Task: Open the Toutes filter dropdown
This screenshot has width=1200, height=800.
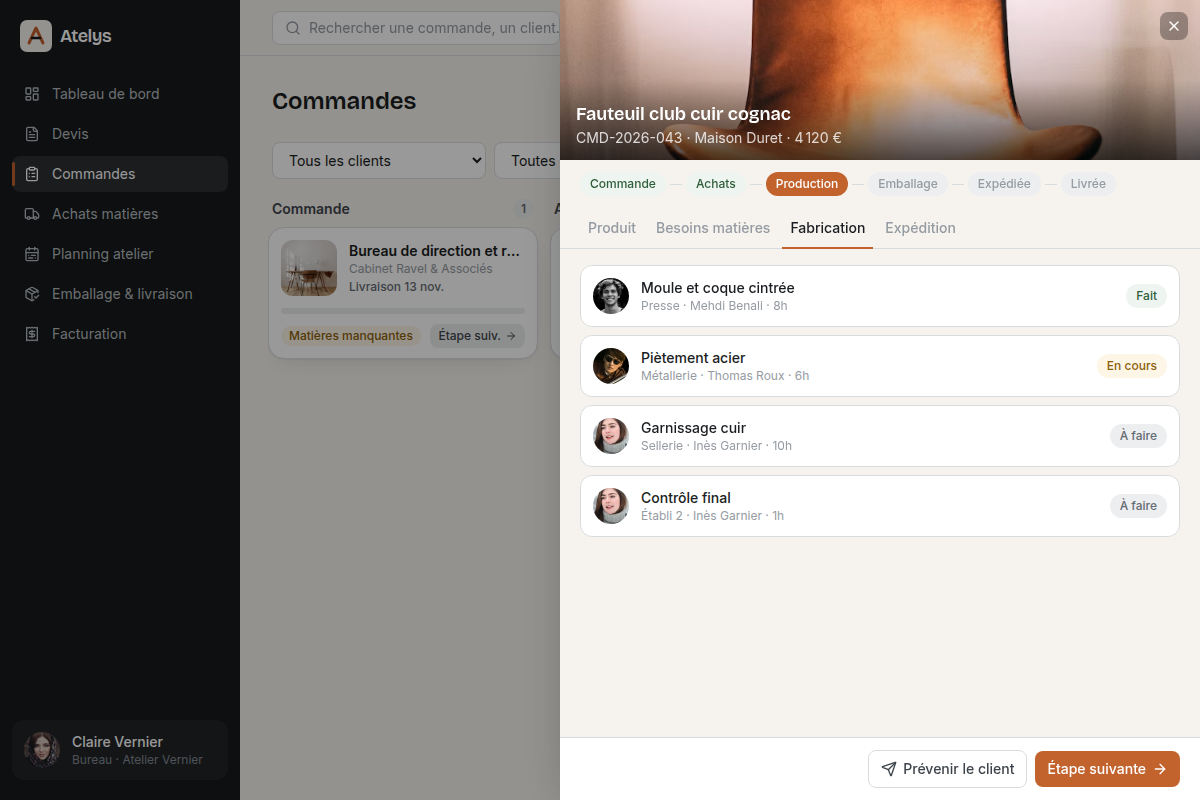Action: [x=527, y=161]
